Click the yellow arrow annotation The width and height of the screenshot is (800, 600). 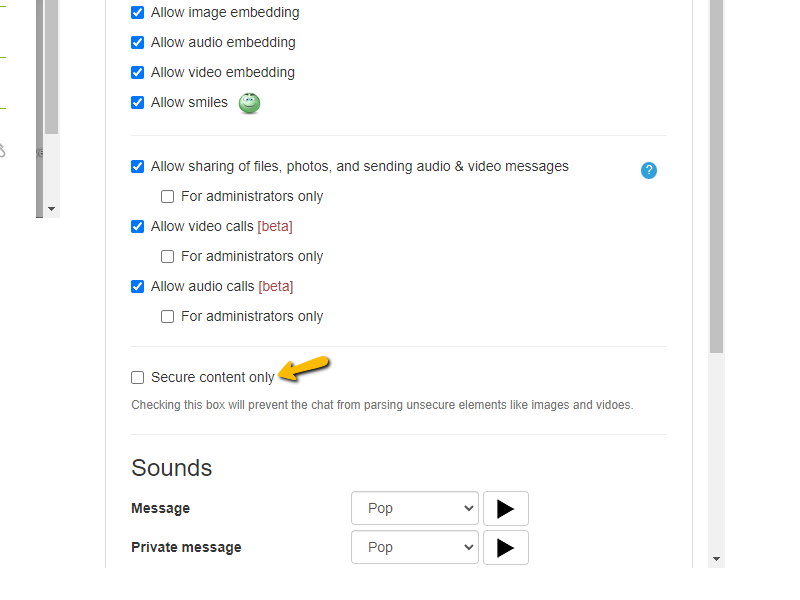pyautogui.click(x=302, y=371)
